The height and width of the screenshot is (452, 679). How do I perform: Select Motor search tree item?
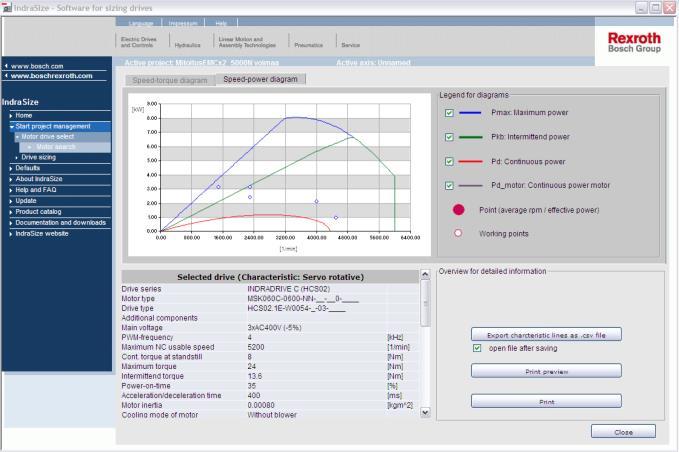56,147
